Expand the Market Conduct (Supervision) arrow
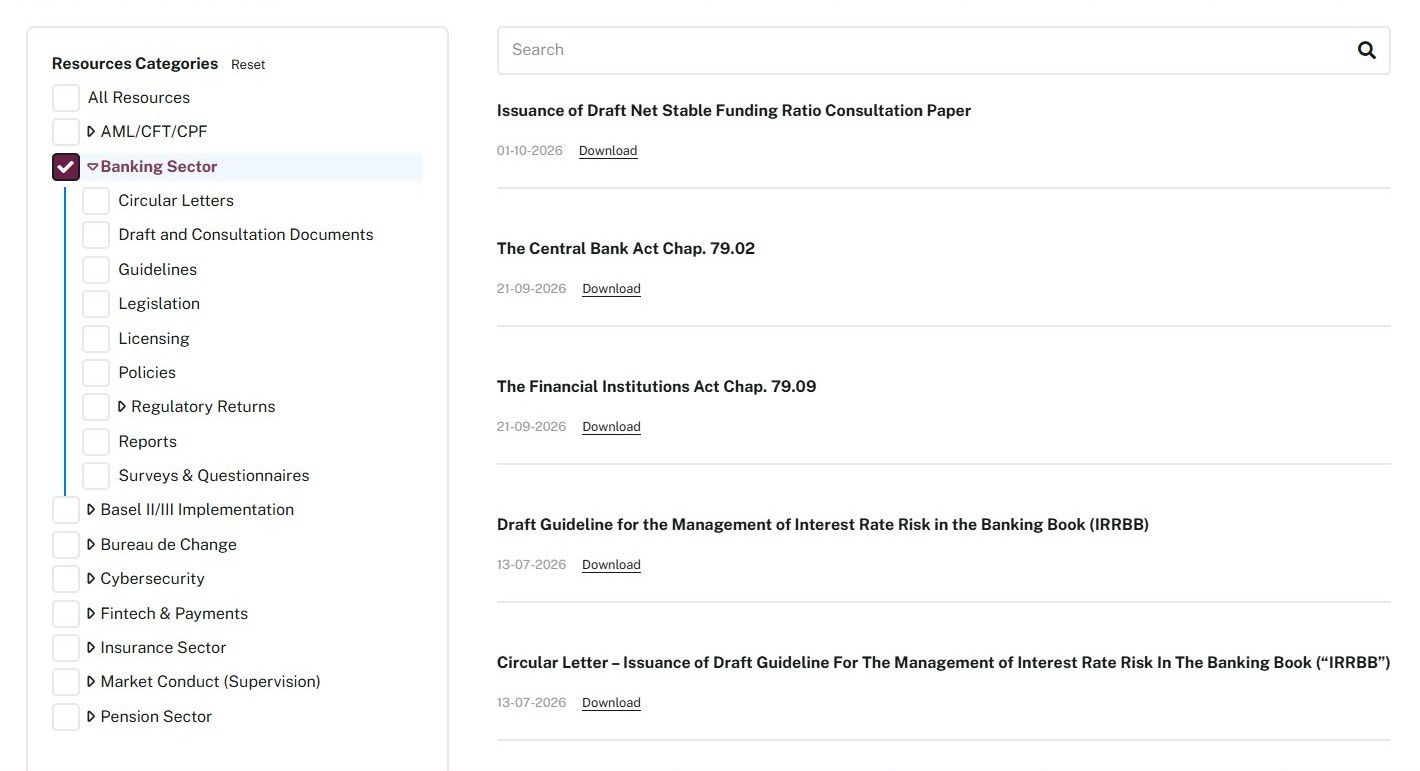 [x=91, y=682]
